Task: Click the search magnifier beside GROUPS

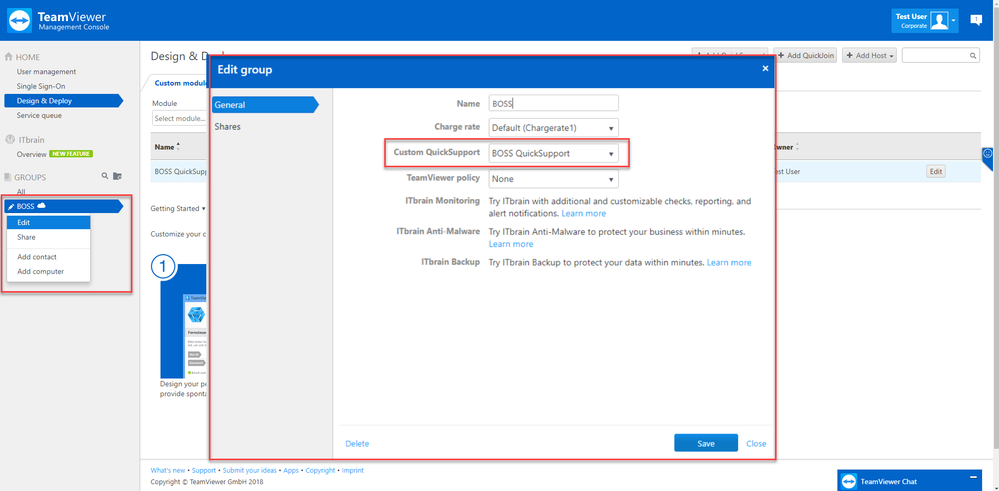Action: 105,176
